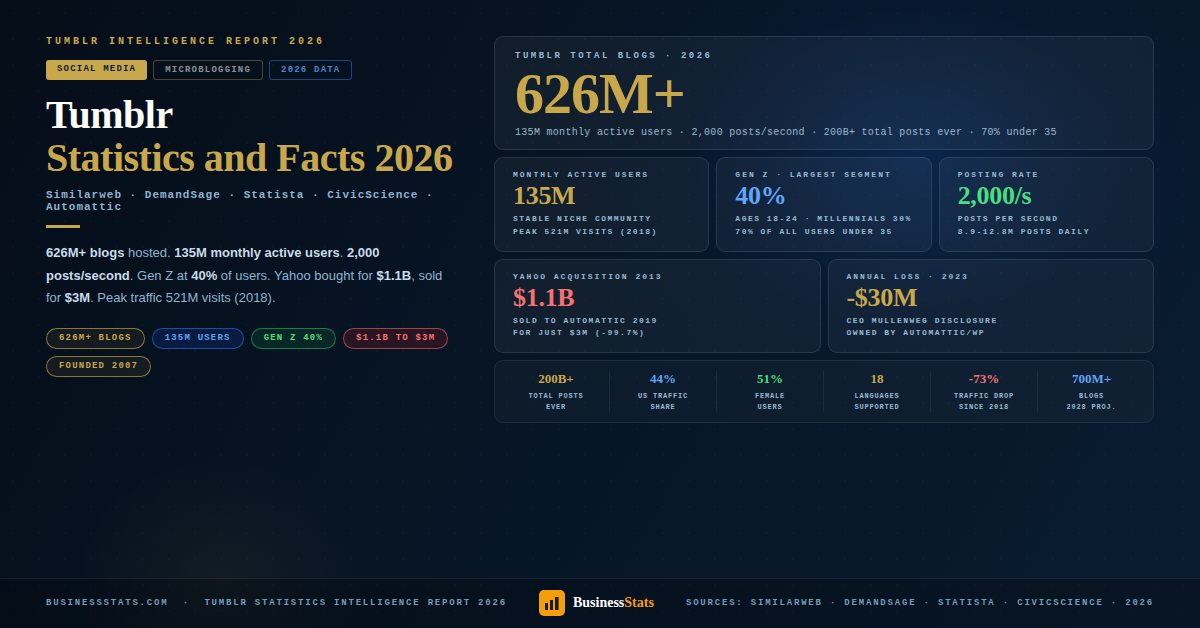Viewport: 1200px width, 628px height.
Task: Expand the ANNUAL LOSS -$30M card
Action: pyautogui.click(x=990, y=307)
